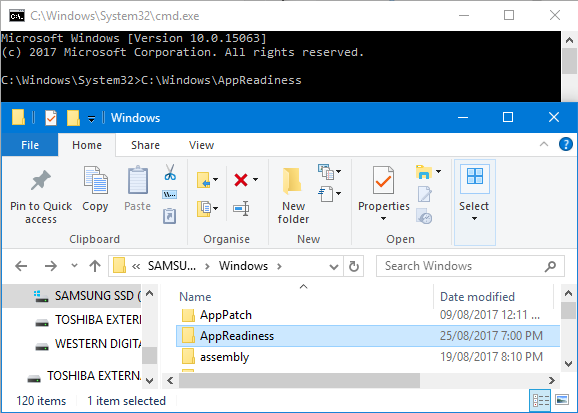
Task: Click Pin to Quick access
Action: tap(41, 197)
